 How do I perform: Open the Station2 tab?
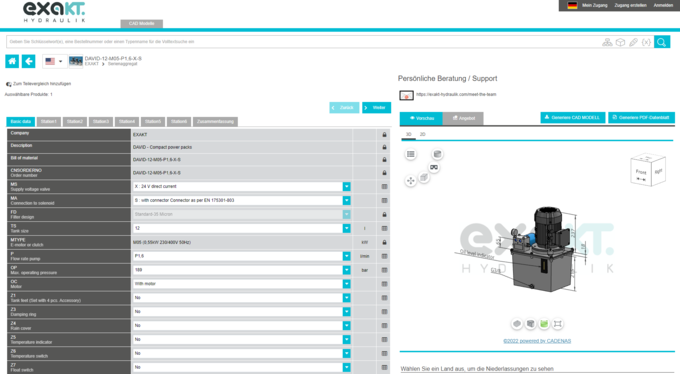75,121
